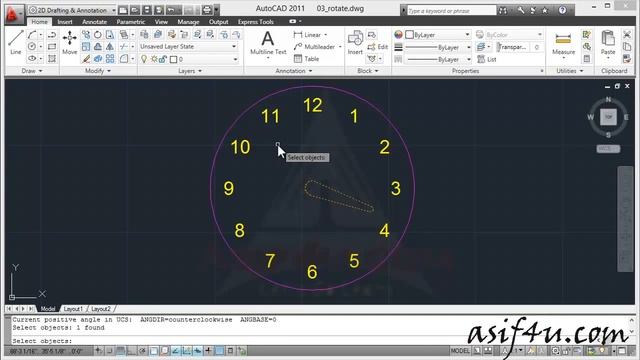Image resolution: width=640 pixels, height=360 pixels.
Task: Open the Block panel title
Action: tap(367, 71)
